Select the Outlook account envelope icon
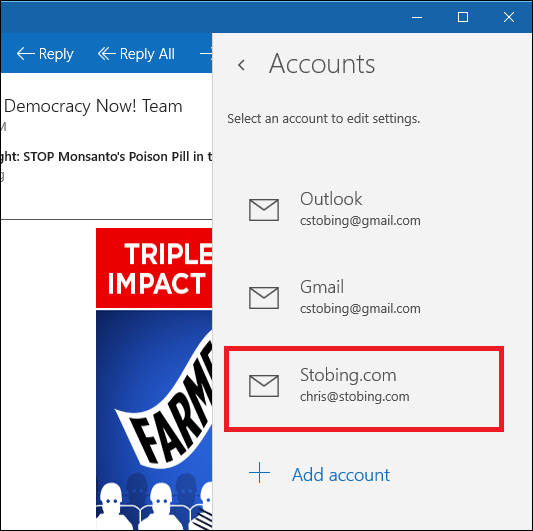This screenshot has width=533, height=531. point(264,210)
